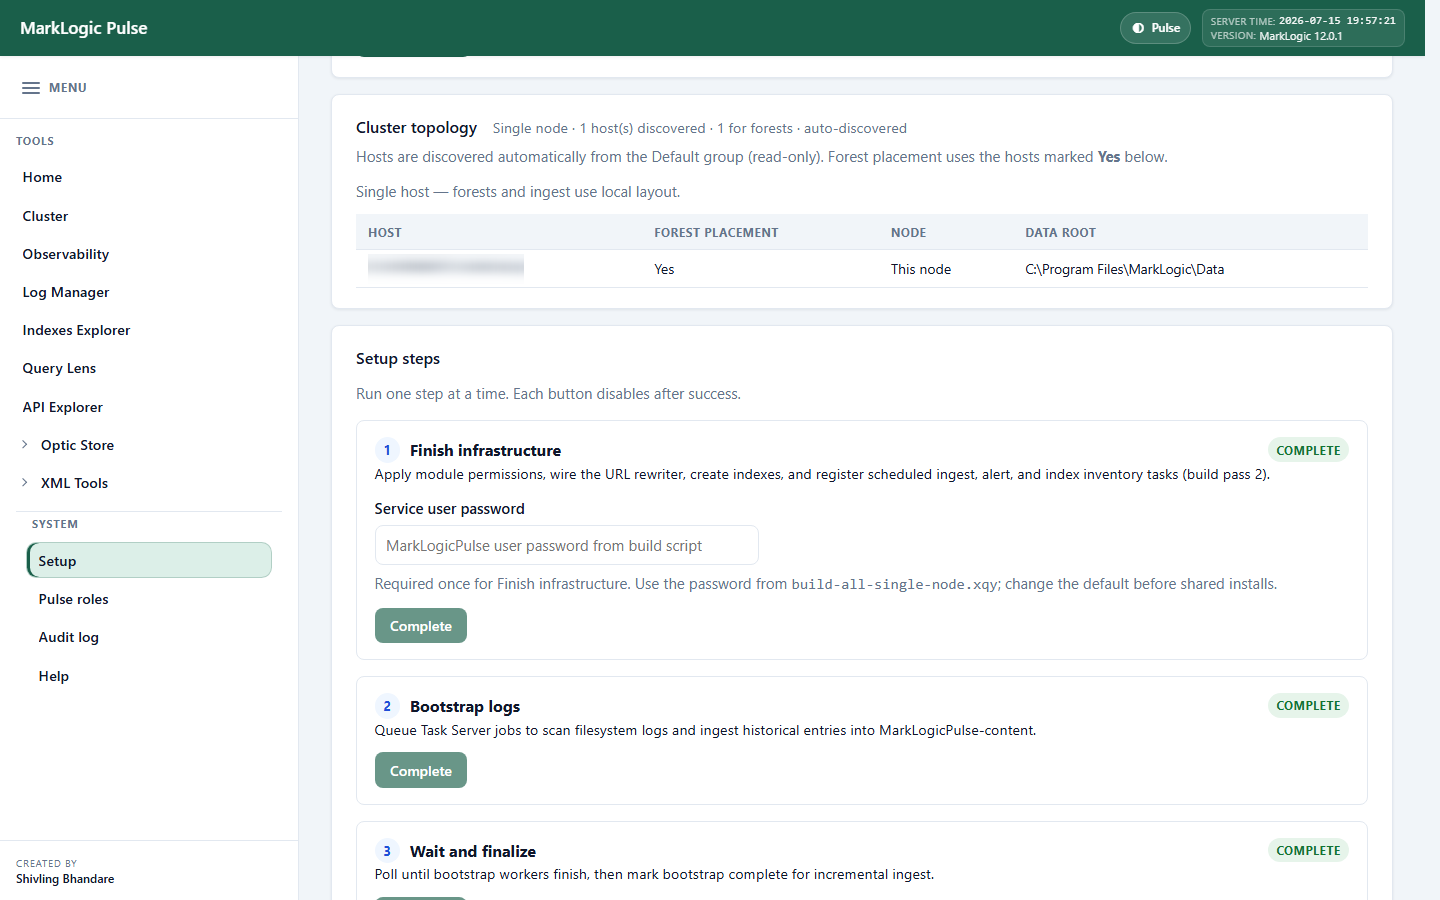Click 'Wait and finalize' step title
This screenshot has width=1440, height=900.
coord(473,852)
